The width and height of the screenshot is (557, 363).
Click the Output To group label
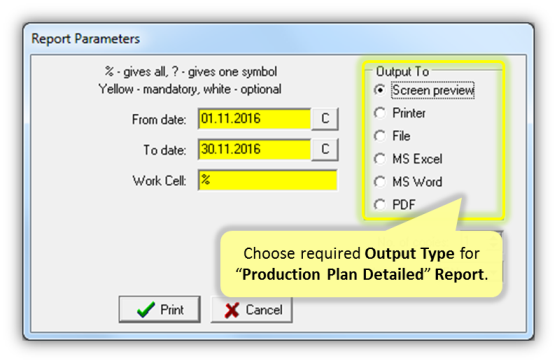point(402,71)
